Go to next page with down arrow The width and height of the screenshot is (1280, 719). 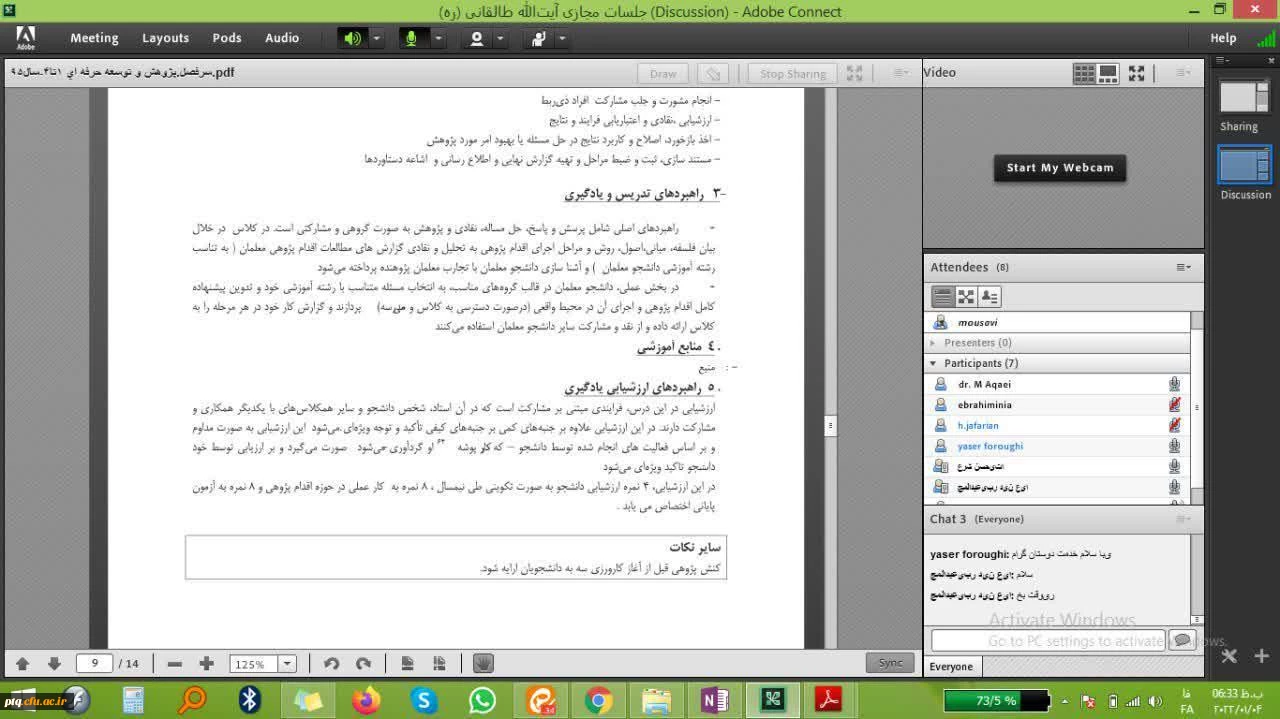click(54, 664)
